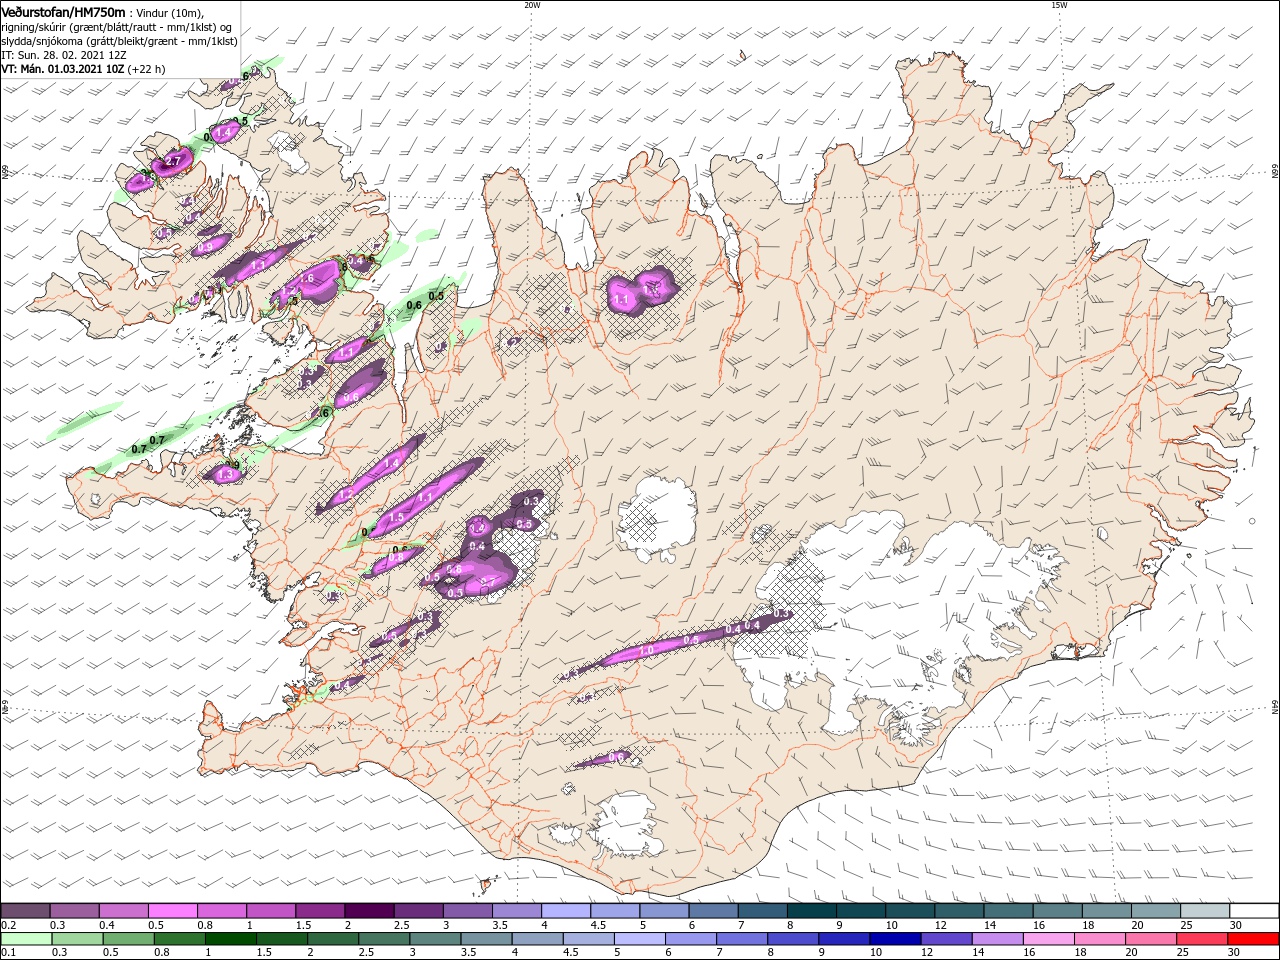Pick darkest green rain swatch between 1 and 1.5
This screenshot has height=960, width=1280.
(x=230, y=939)
